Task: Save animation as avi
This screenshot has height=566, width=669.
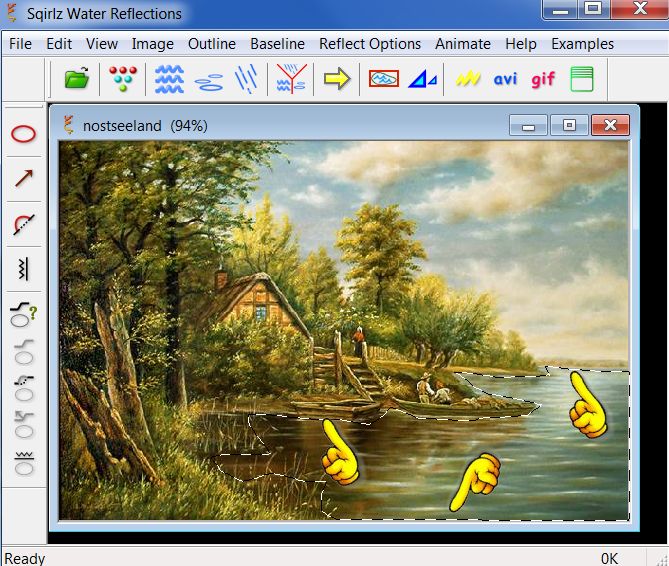Action: tap(505, 79)
